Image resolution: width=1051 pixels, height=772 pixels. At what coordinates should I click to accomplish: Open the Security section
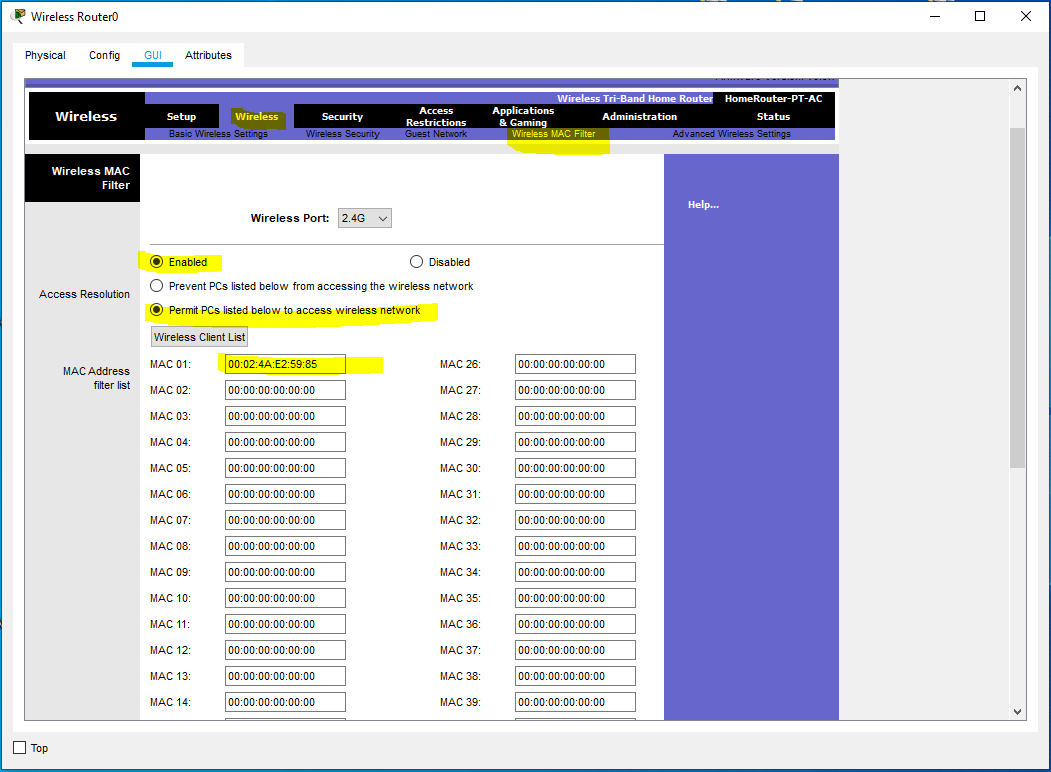[x=341, y=116]
